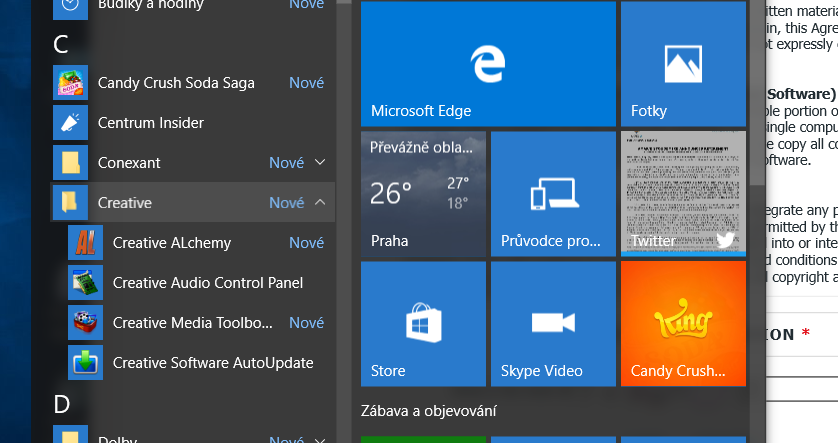Click the Creative folder entry

coord(124,203)
